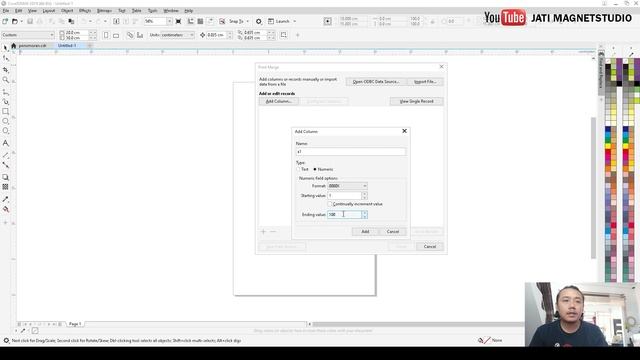This screenshot has height=360, width=640.
Task: Click the Starting value input field
Action: click(x=344, y=196)
